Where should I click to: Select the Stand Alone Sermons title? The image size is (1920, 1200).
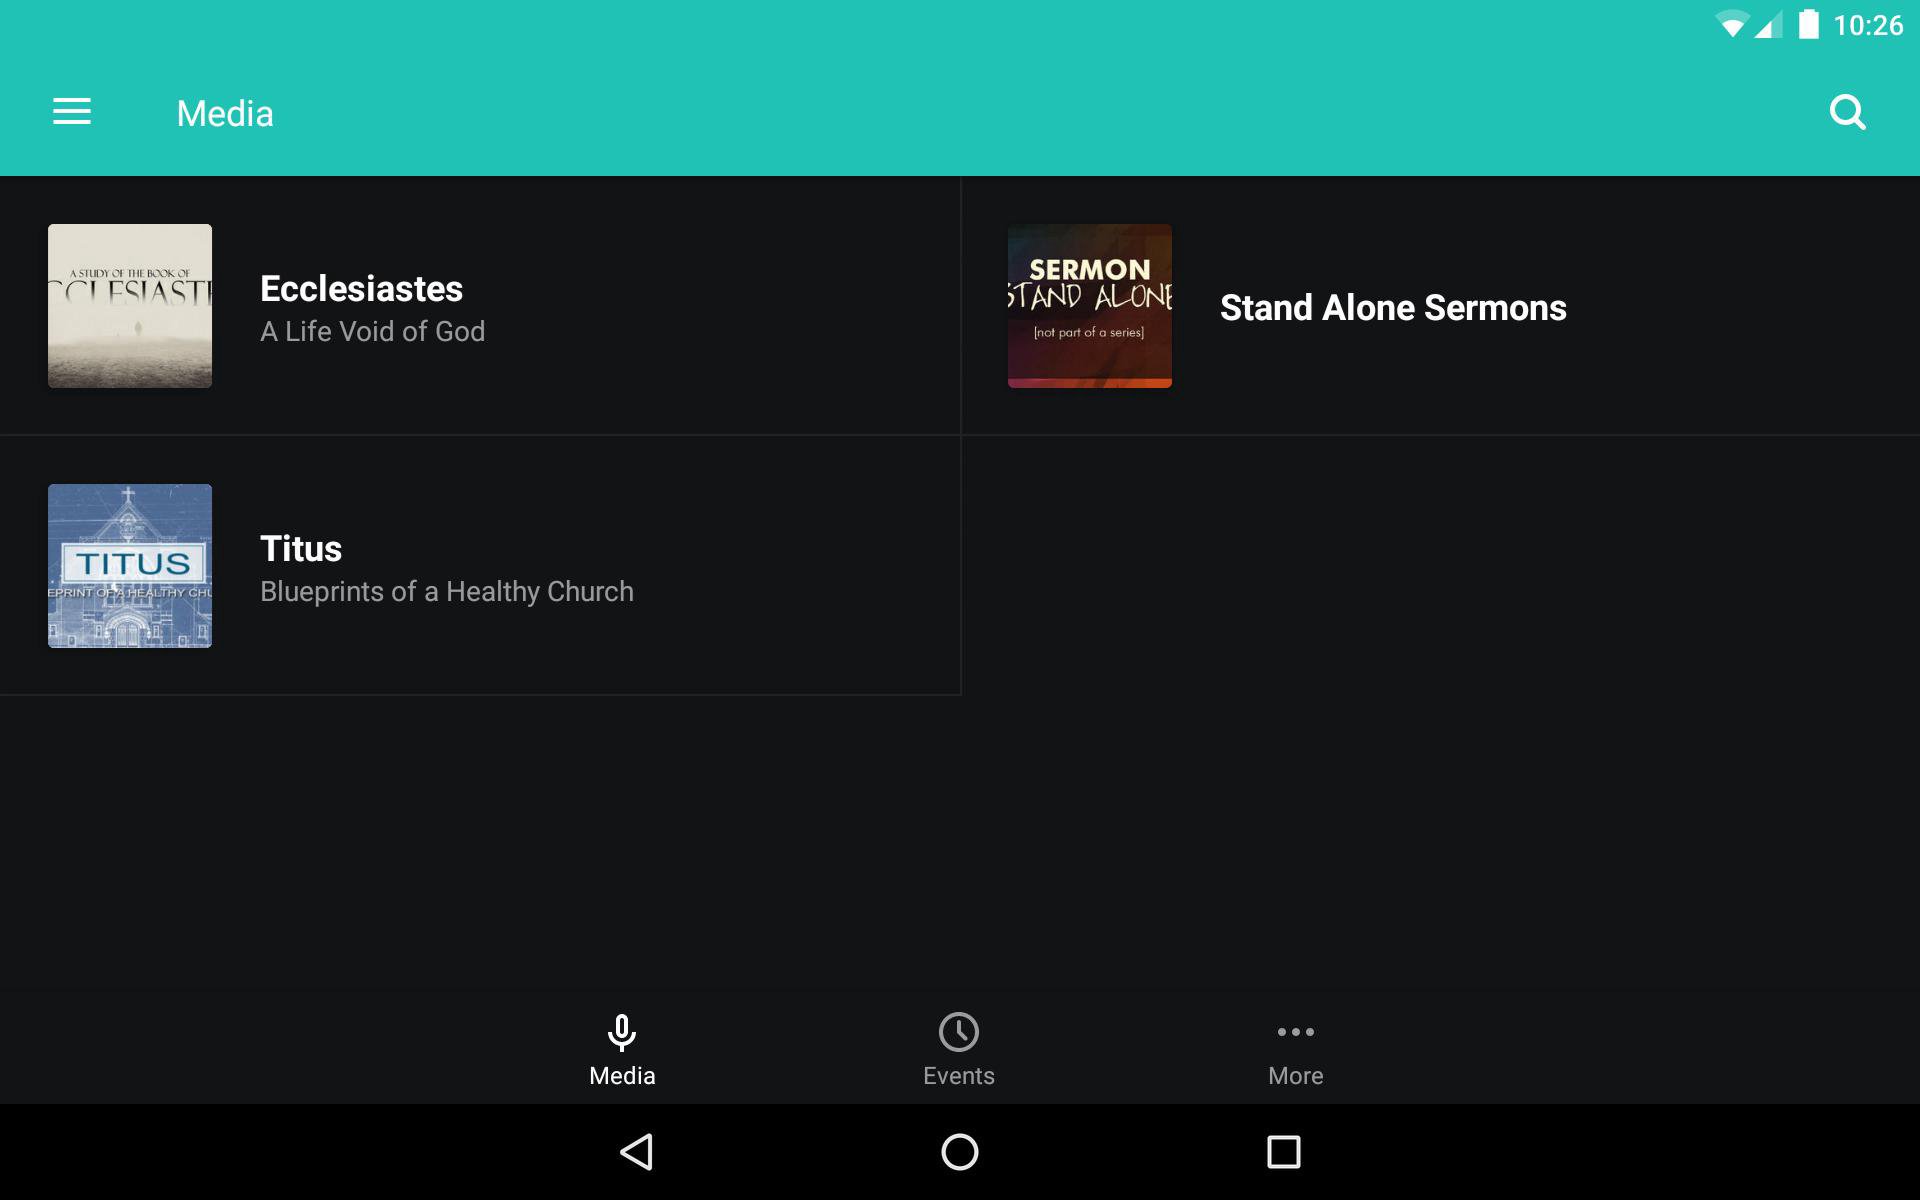tap(1393, 308)
